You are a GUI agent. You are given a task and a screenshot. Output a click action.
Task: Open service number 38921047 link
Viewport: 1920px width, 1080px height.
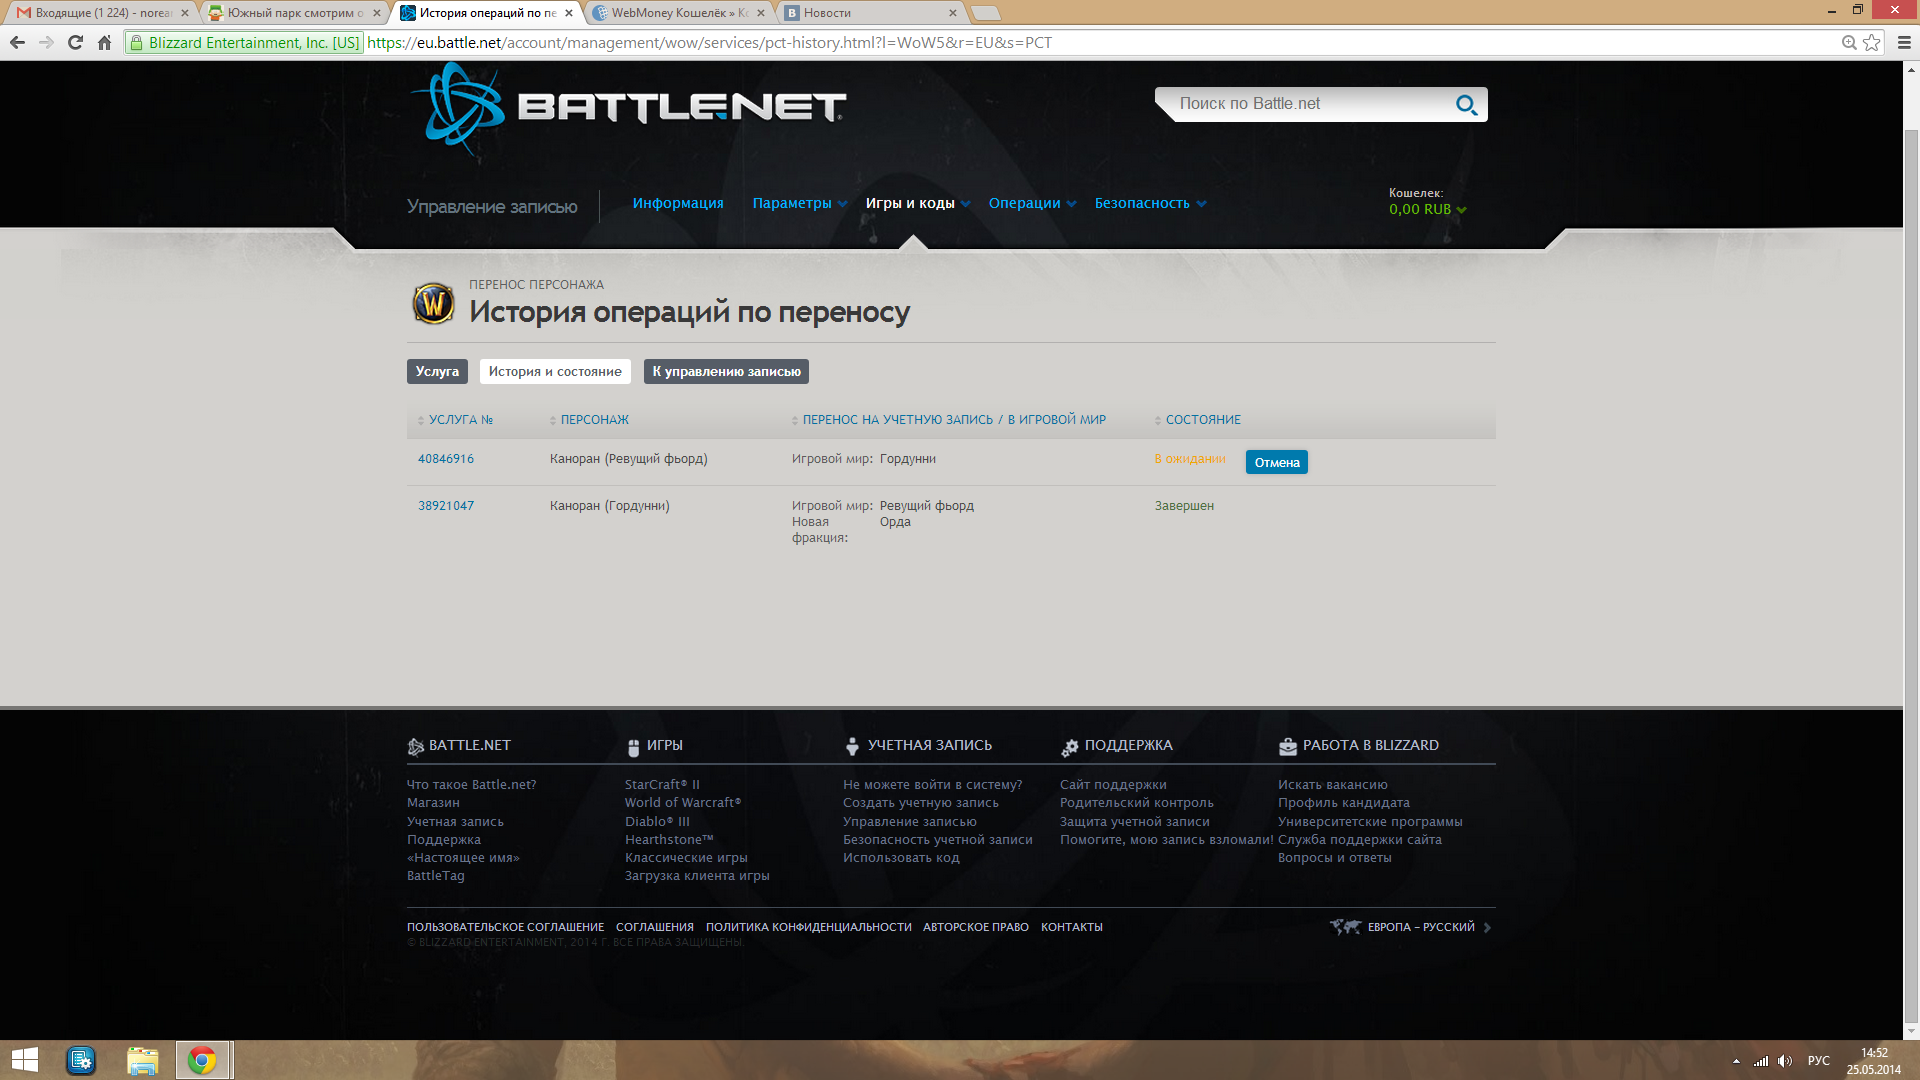point(446,506)
